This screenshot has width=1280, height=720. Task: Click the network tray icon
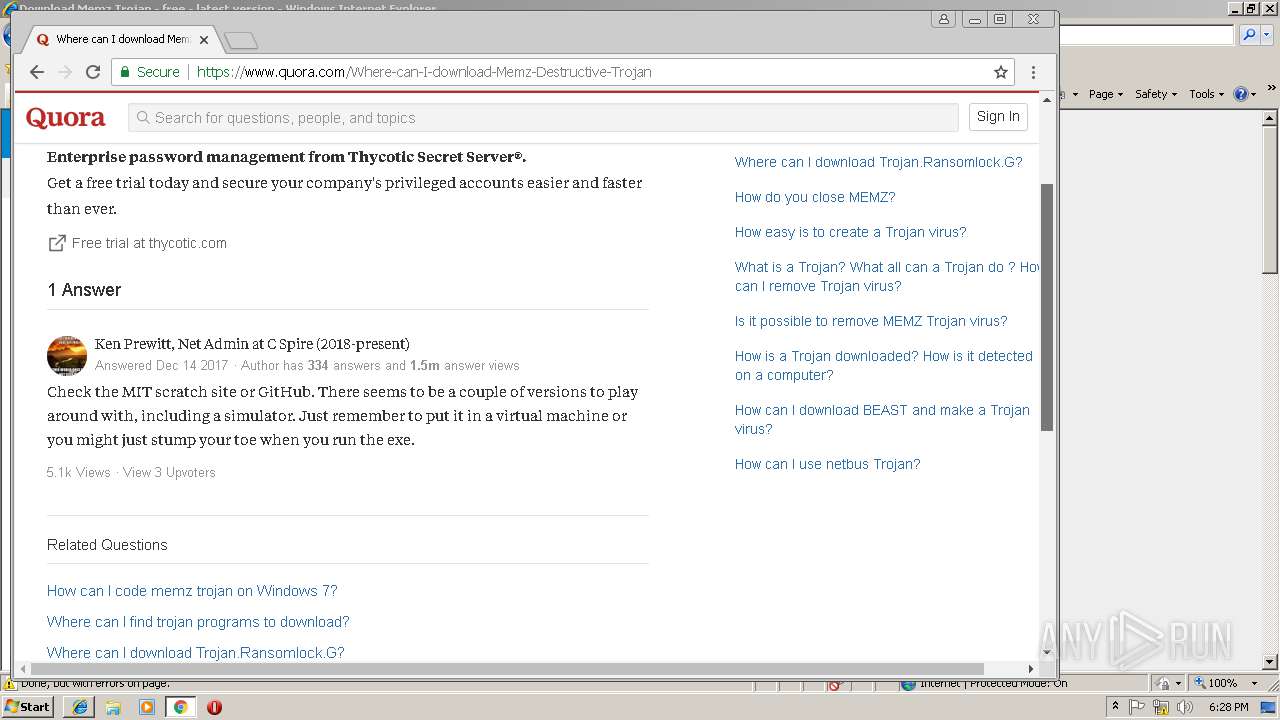1161,707
